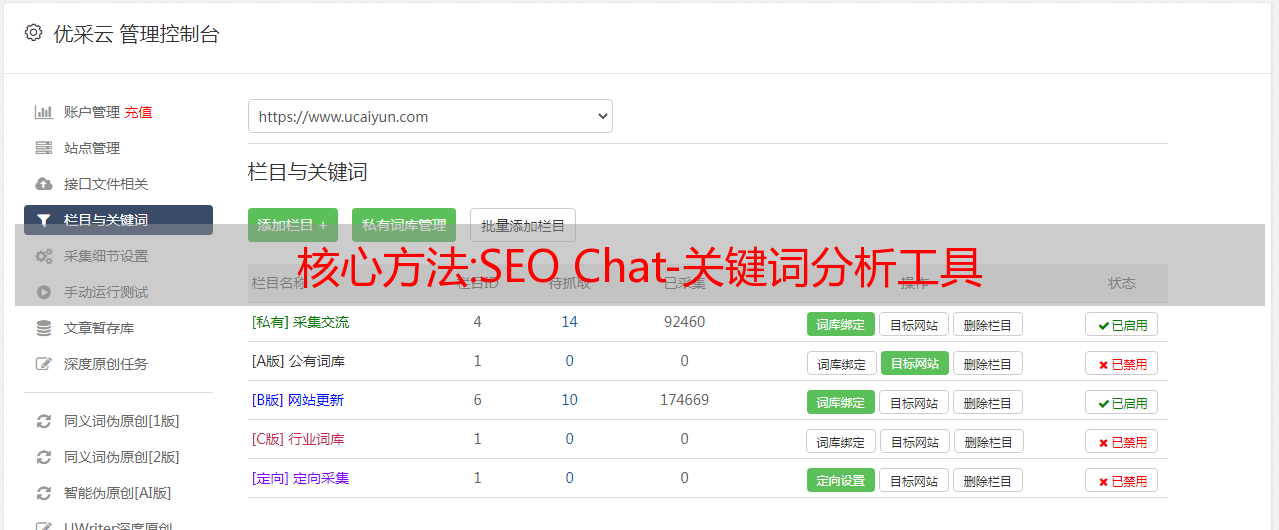This screenshot has height=530, width=1279.
Task: Click 词库绑定 for 公有词库 row
Action: (842, 363)
